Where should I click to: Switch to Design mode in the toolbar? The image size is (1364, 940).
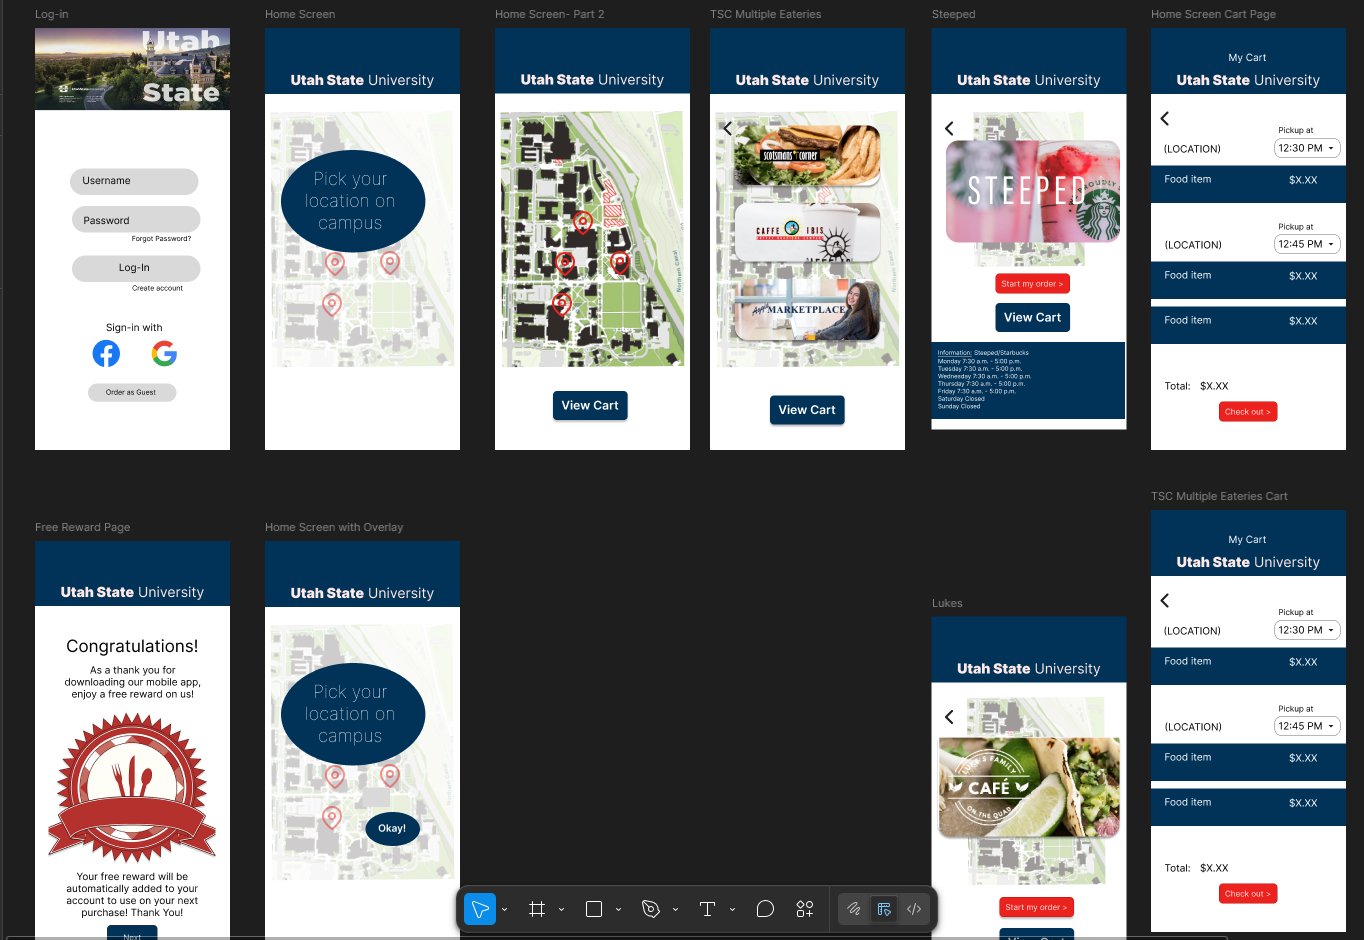pos(884,909)
